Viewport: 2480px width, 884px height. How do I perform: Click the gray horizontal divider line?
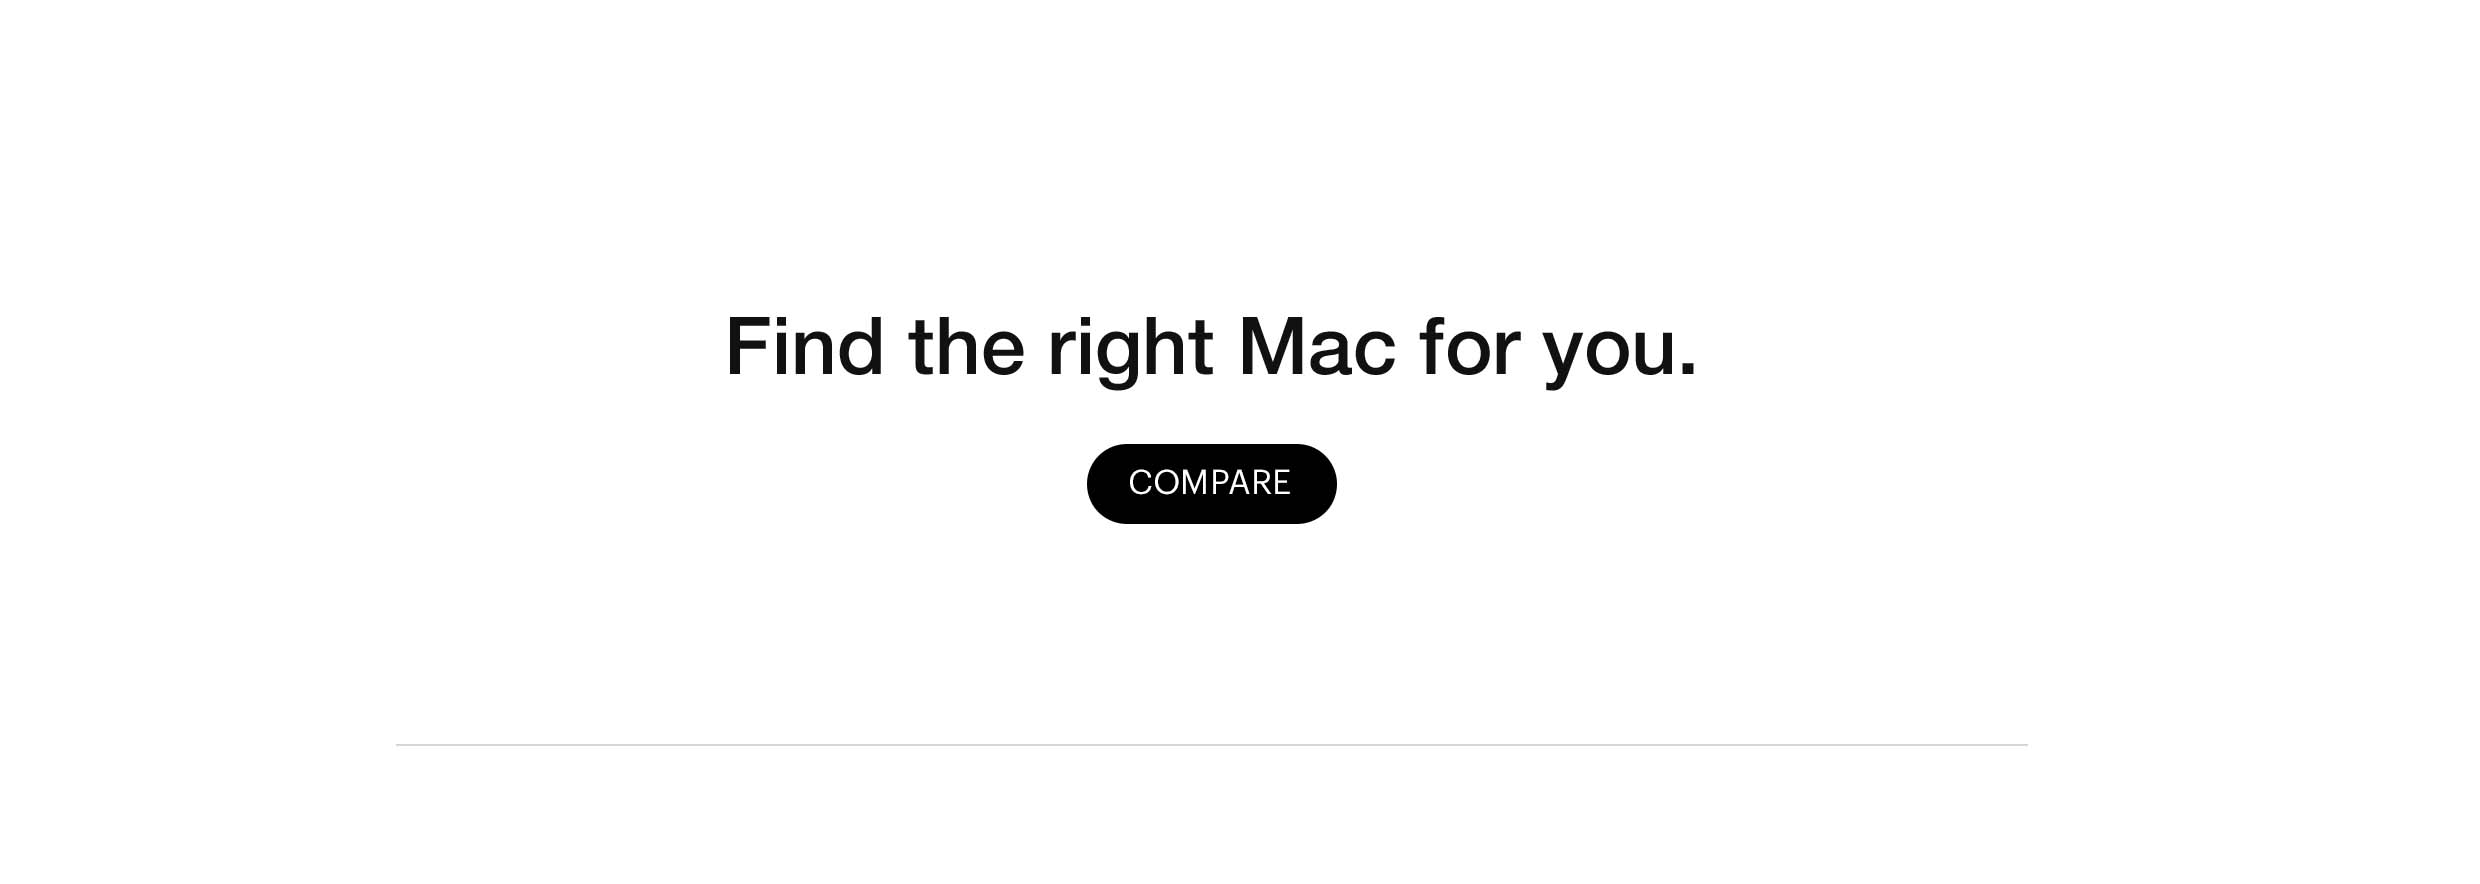point(1211,745)
